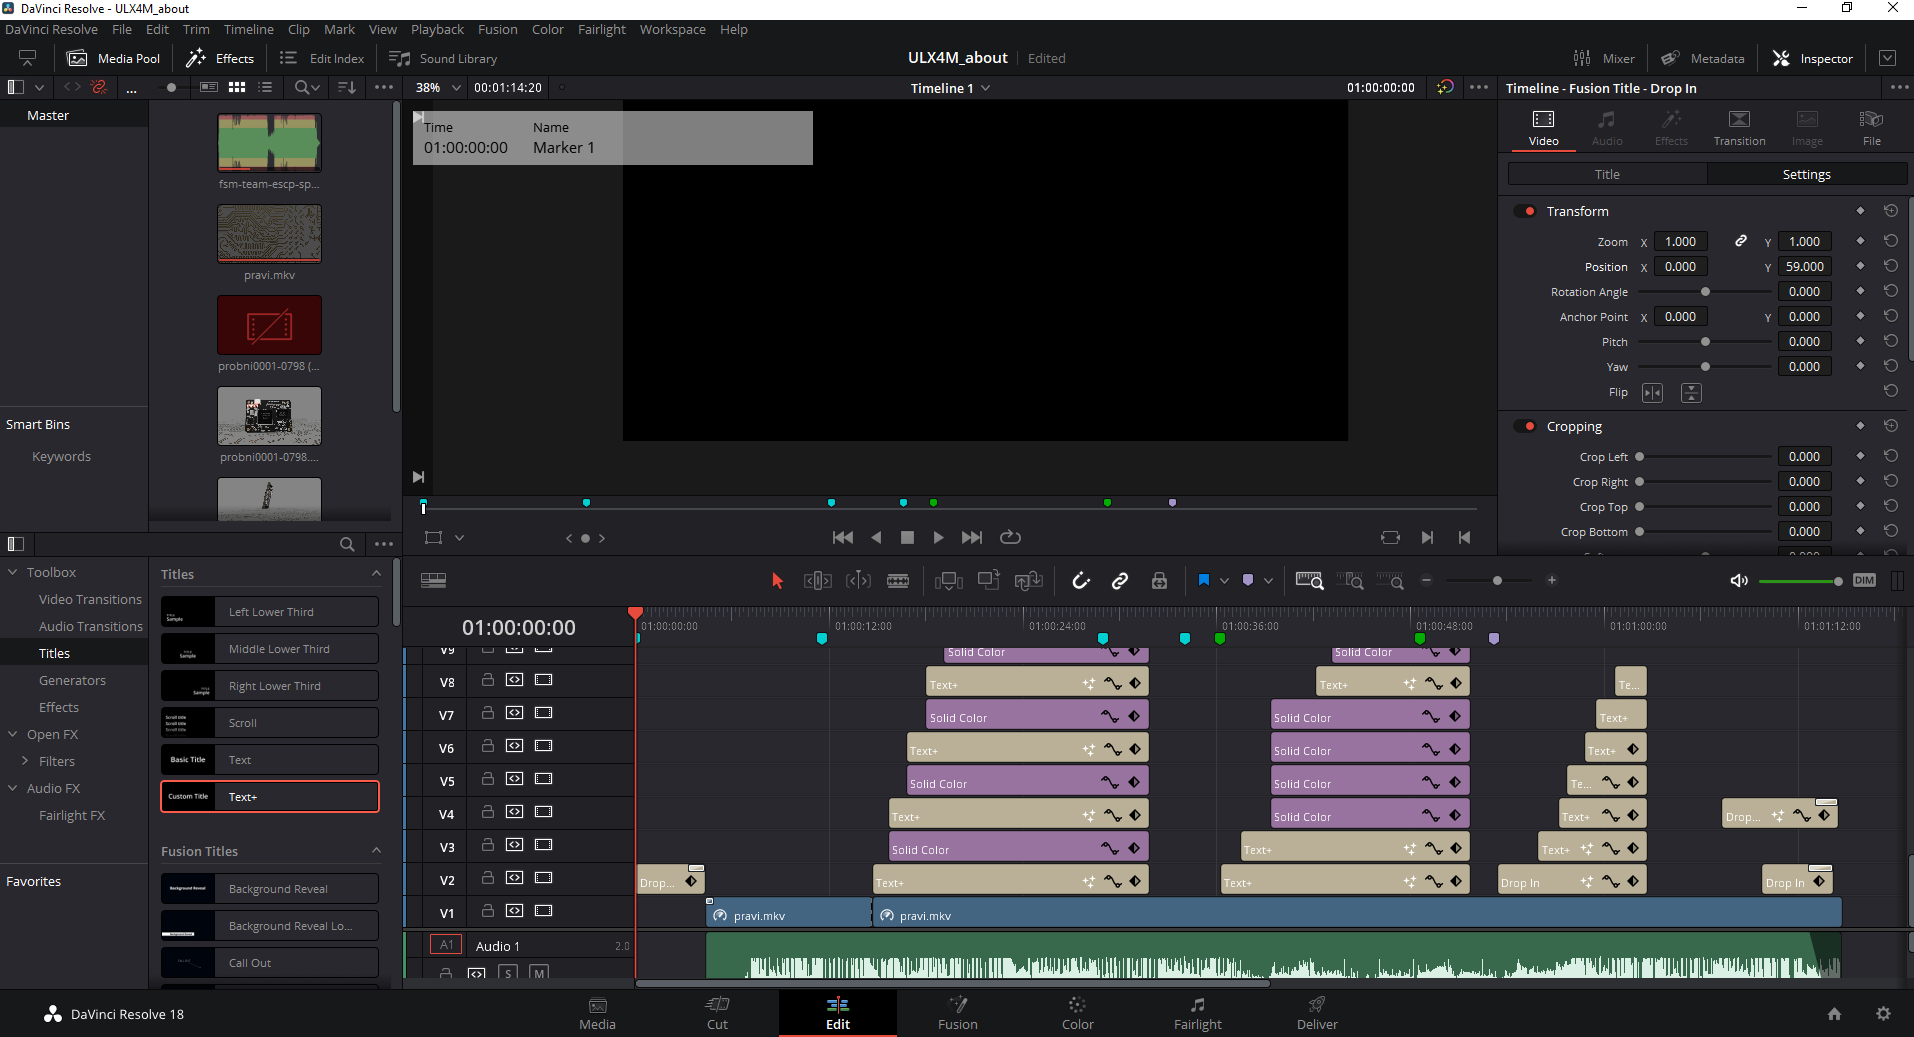Open viewer zoom percentage dropdown

coord(439,88)
